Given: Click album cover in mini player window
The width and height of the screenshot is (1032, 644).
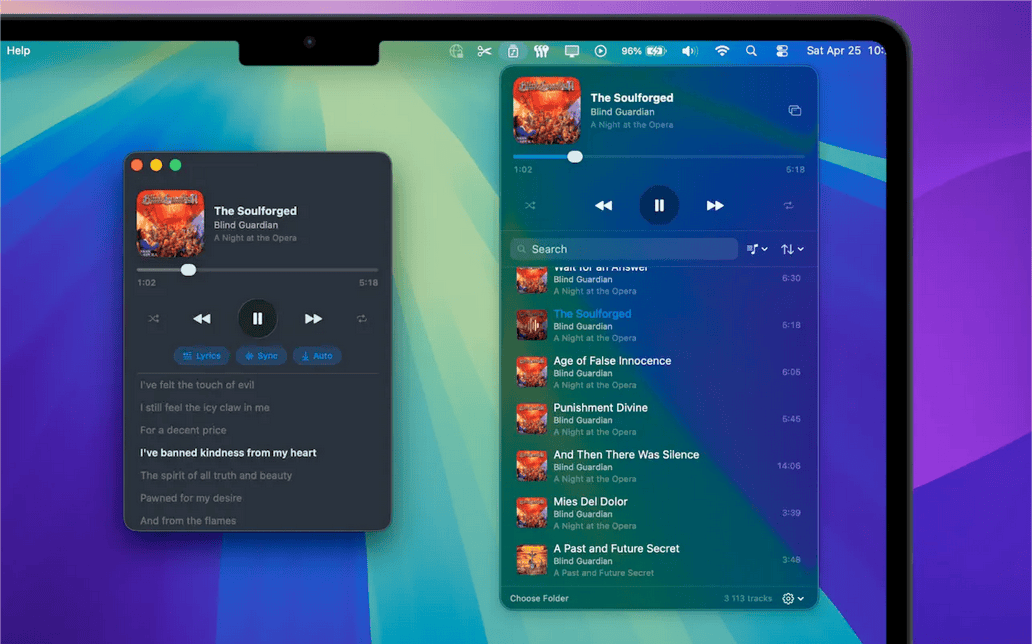Looking at the screenshot, I should tap(170, 224).
